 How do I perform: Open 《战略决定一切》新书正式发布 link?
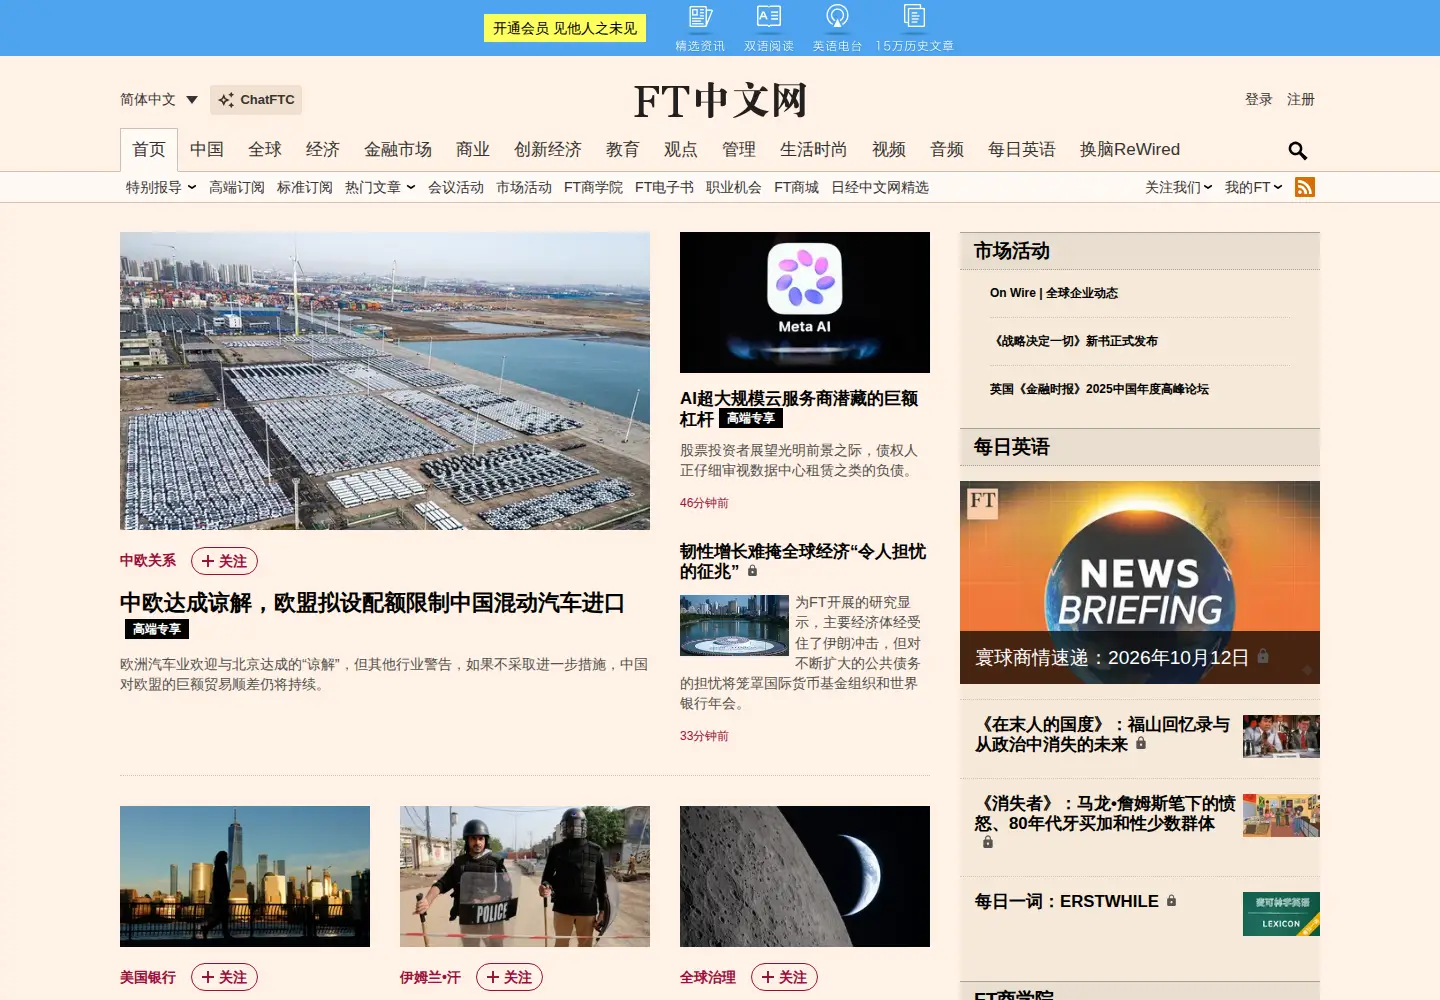(1074, 341)
